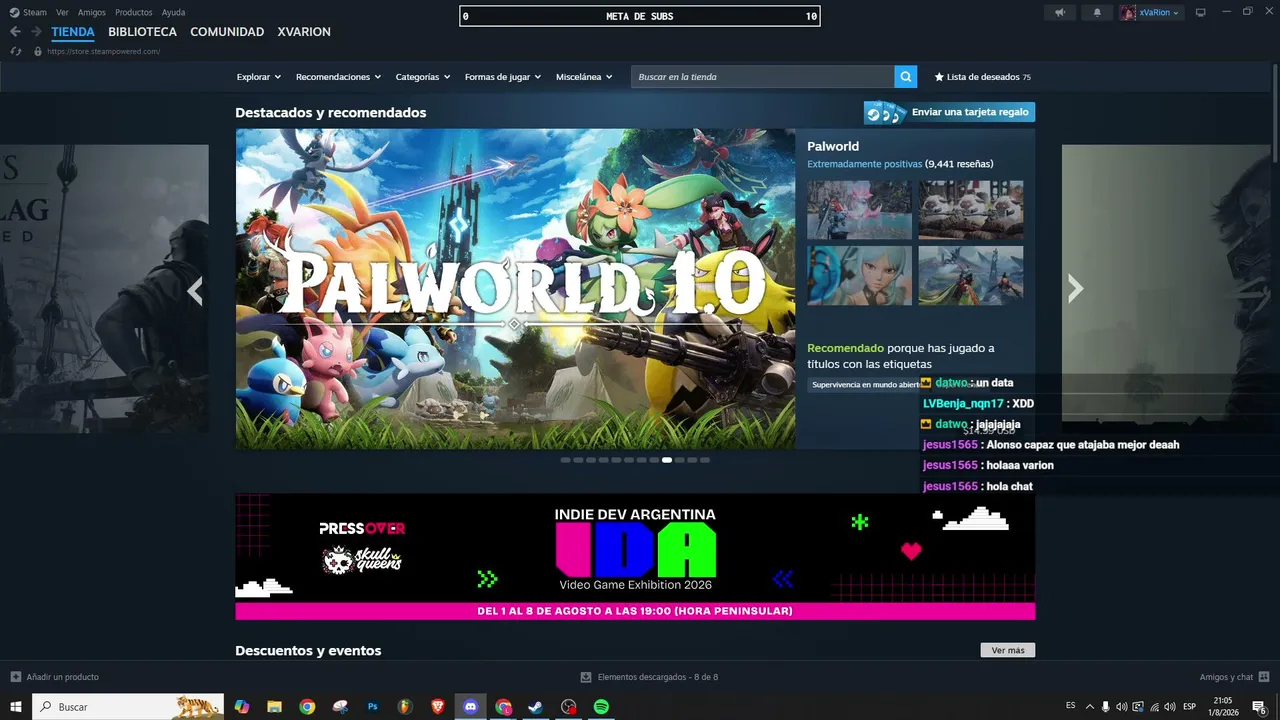The width and height of the screenshot is (1280, 720).
Task: Click the Supervivencia en mundo abierto tag
Action: point(865,385)
